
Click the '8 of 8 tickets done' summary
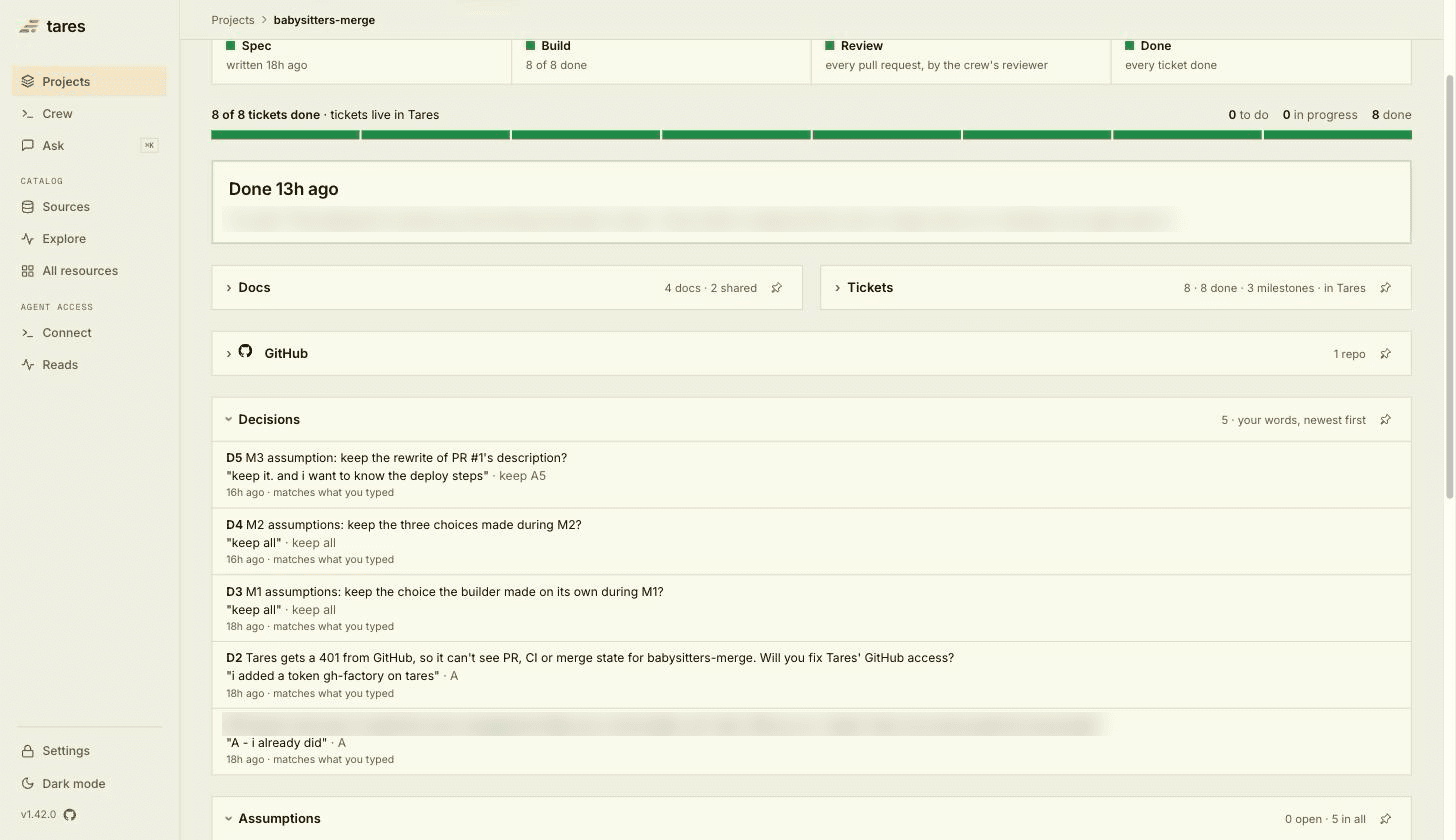[266, 115]
